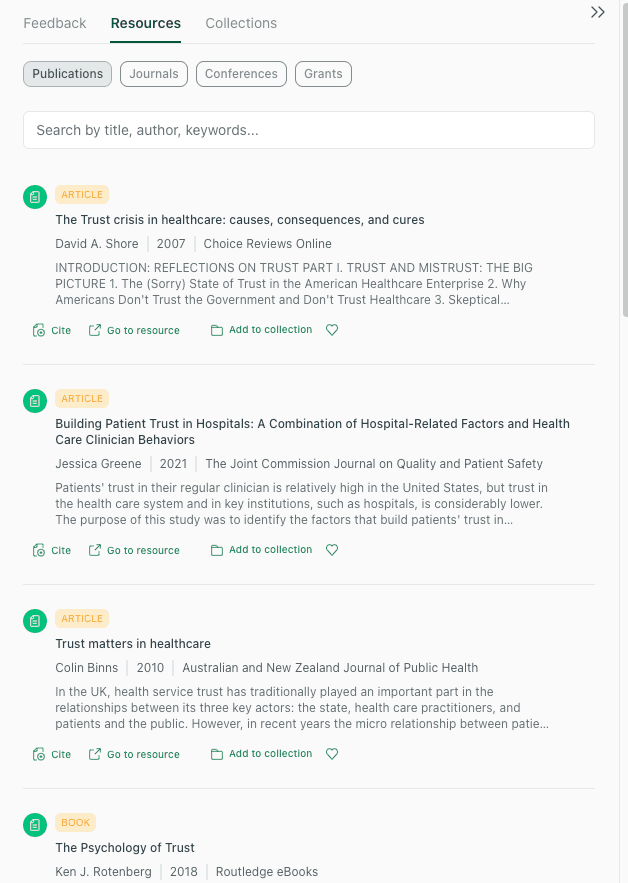Click the green article icon next to Trust crisis in healthcare

pos(35,196)
